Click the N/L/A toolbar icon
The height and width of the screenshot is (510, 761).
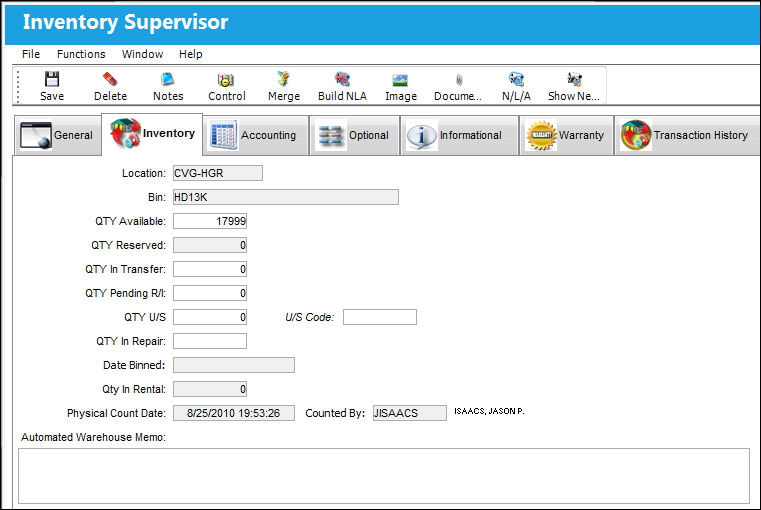pyautogui.click(x=516, y=79)
